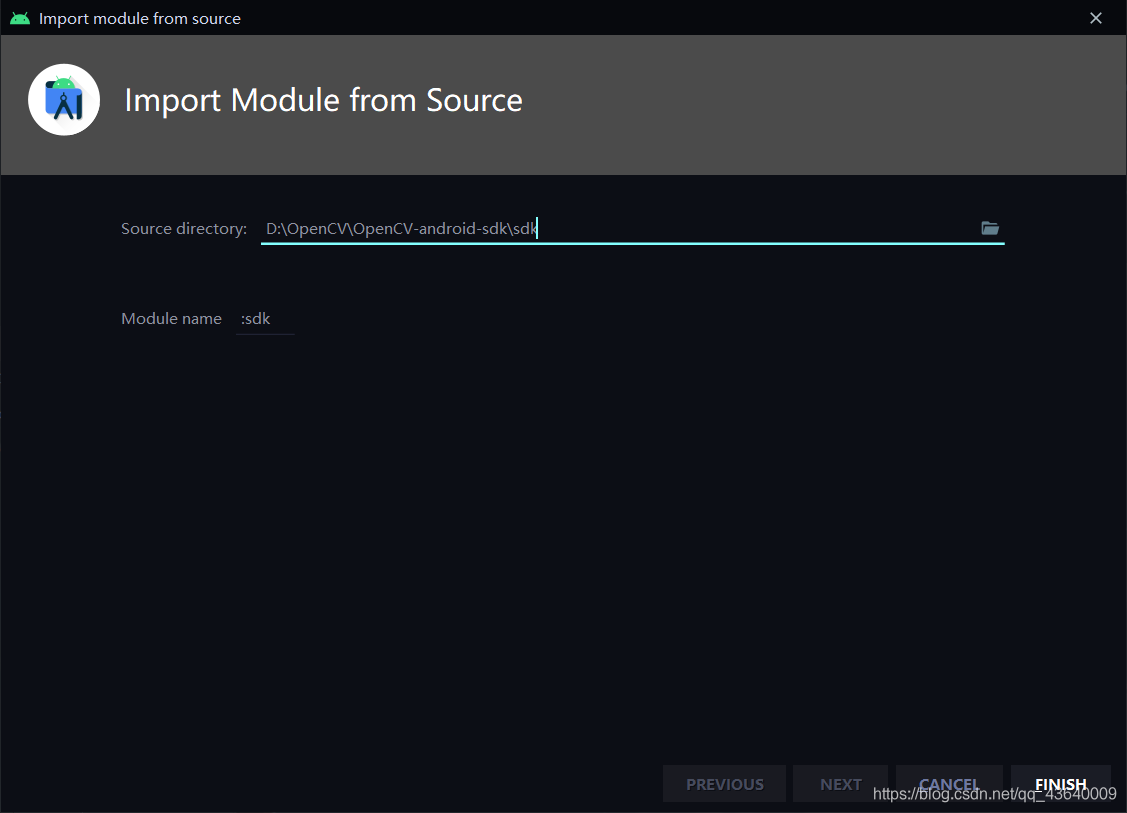
Task: Click the 'Source directory:' label
Action: coord(184,229)
